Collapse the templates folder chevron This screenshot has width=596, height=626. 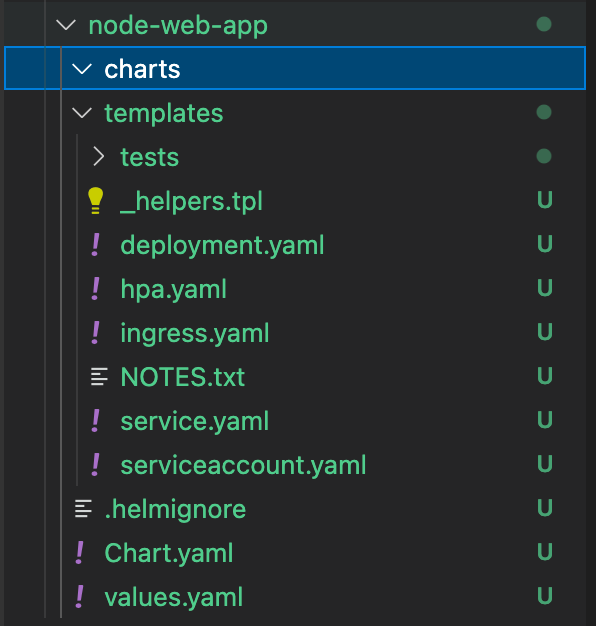(82, 113)
